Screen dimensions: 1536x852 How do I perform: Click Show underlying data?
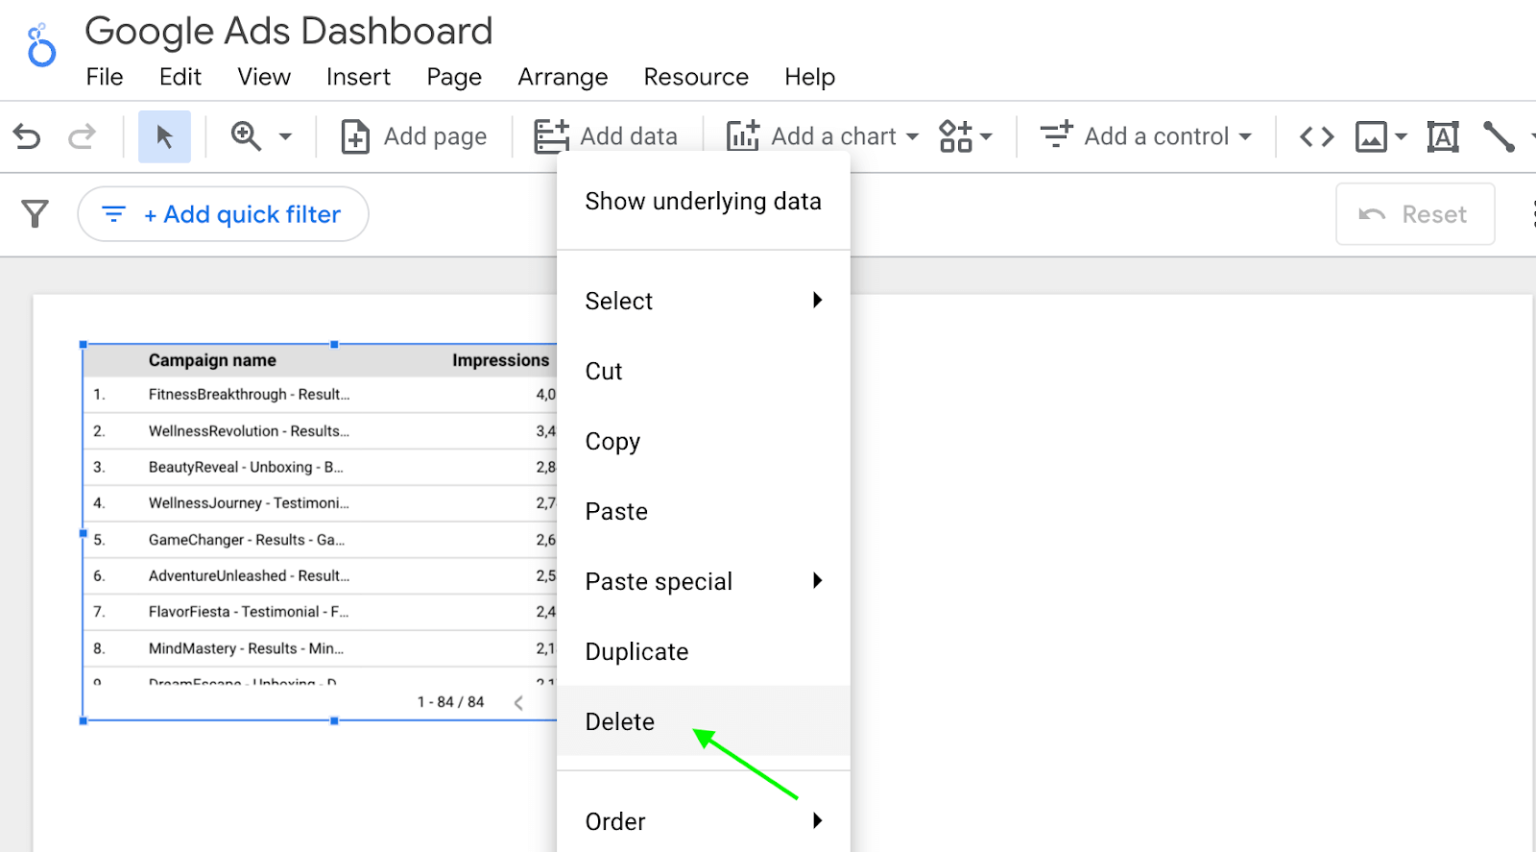click(703, 201)
